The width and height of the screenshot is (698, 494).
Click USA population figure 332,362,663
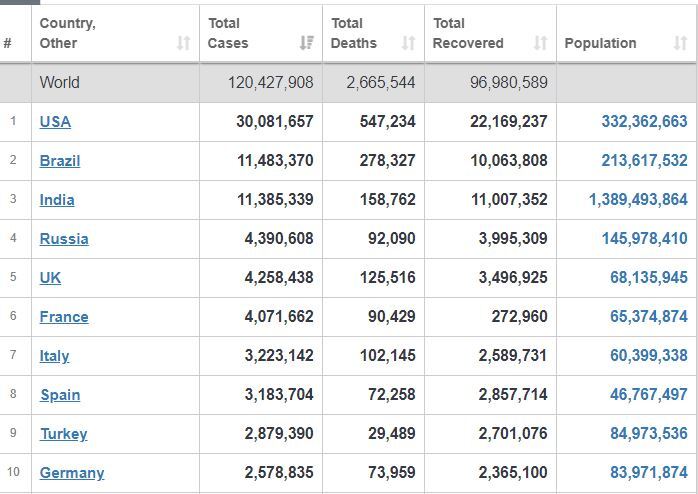[644, 121]
